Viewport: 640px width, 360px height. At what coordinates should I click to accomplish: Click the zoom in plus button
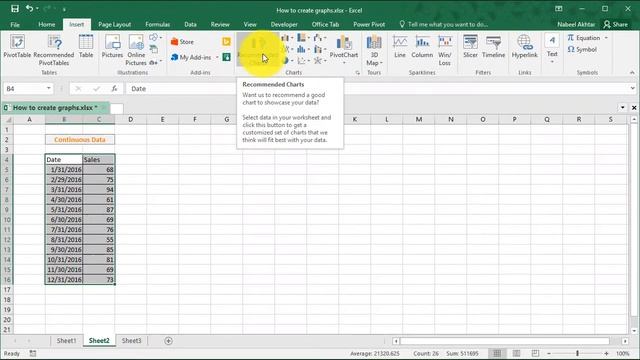[607, 353]
